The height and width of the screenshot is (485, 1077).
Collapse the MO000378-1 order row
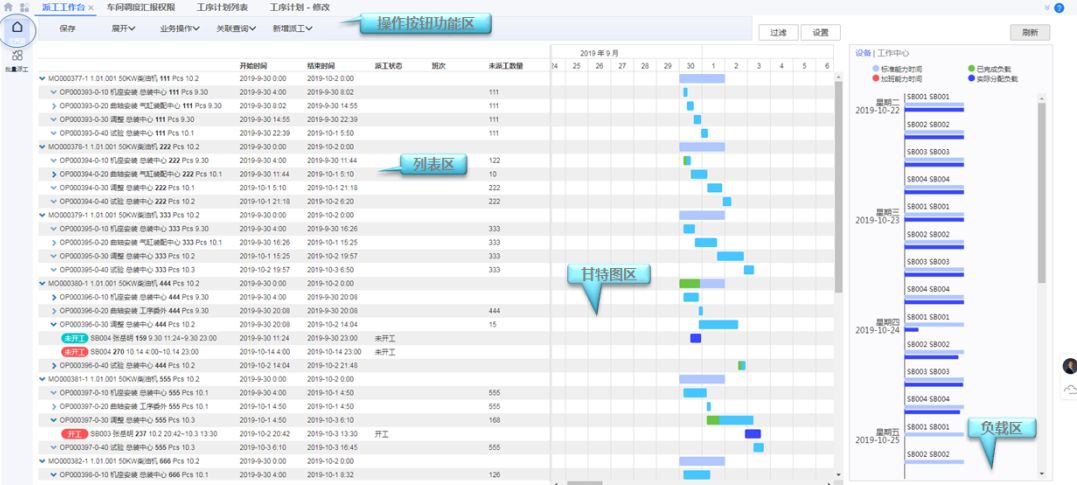coord(43,147)
